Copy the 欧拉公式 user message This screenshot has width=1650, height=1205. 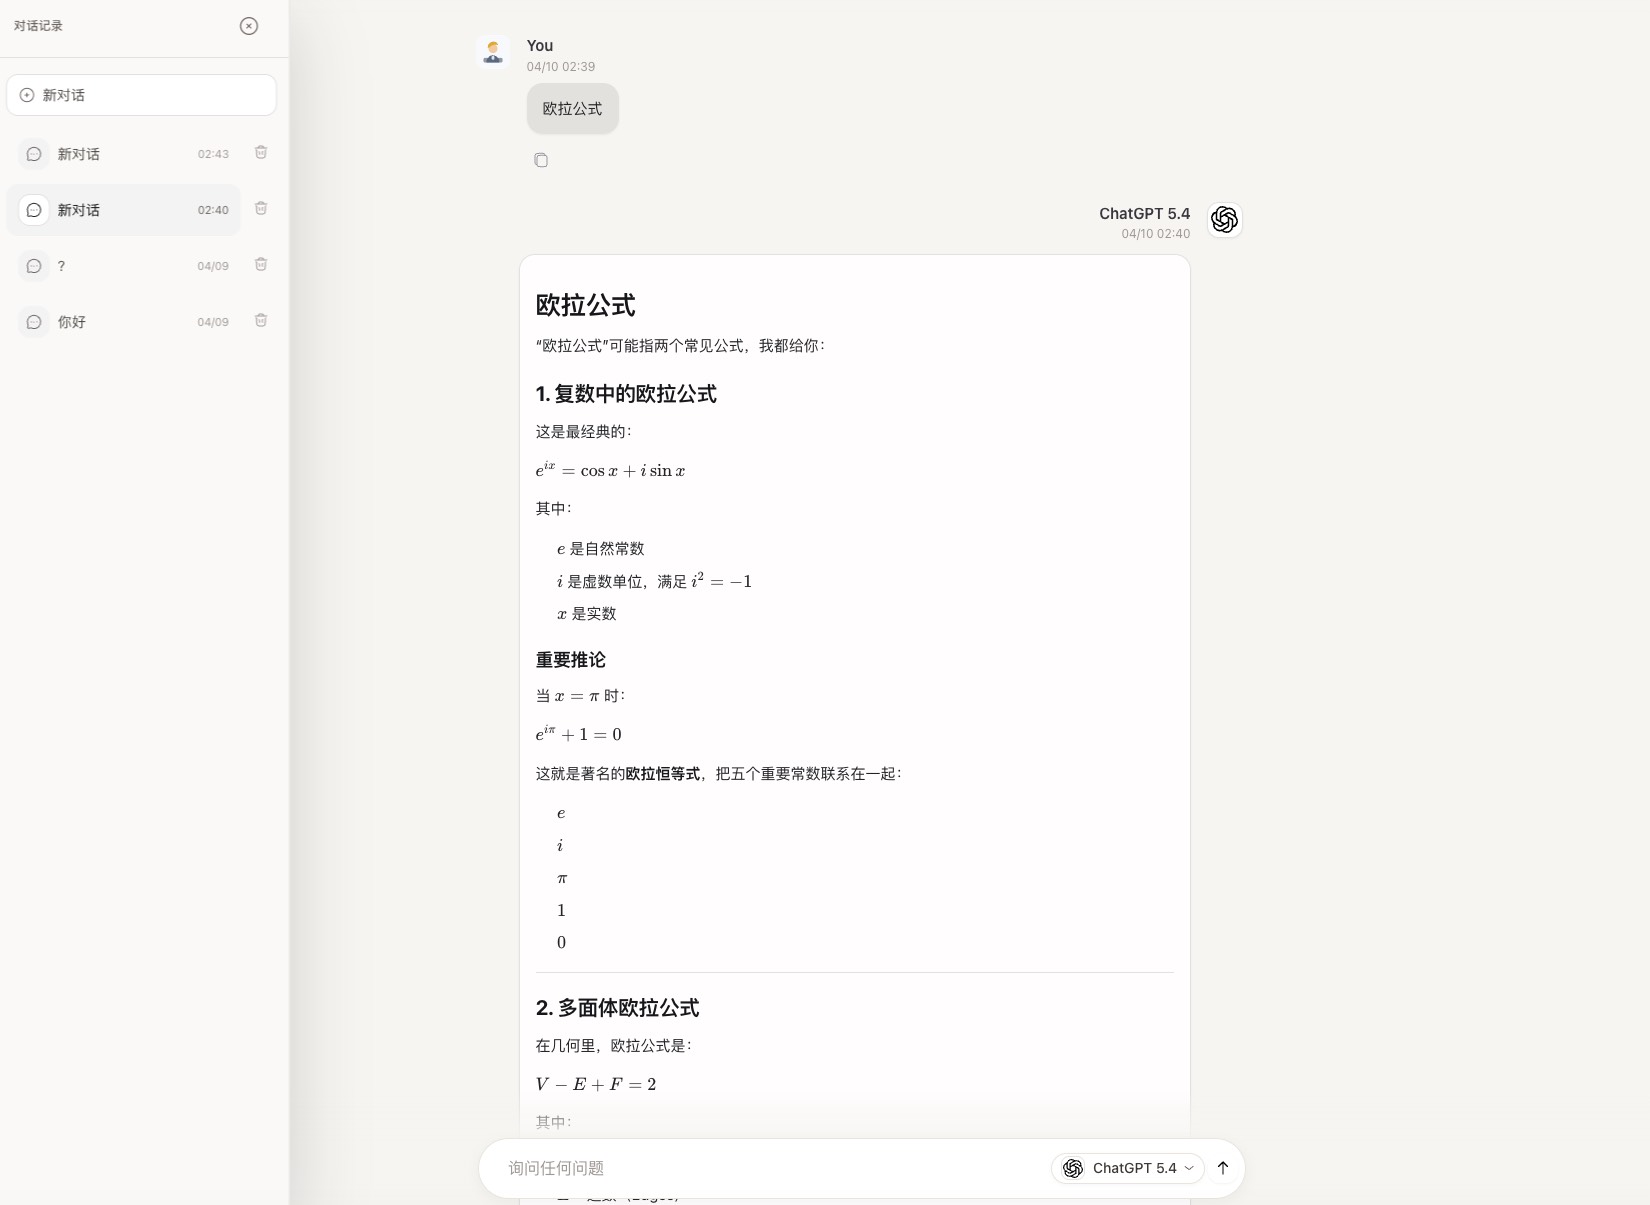[x=541, y=160]
